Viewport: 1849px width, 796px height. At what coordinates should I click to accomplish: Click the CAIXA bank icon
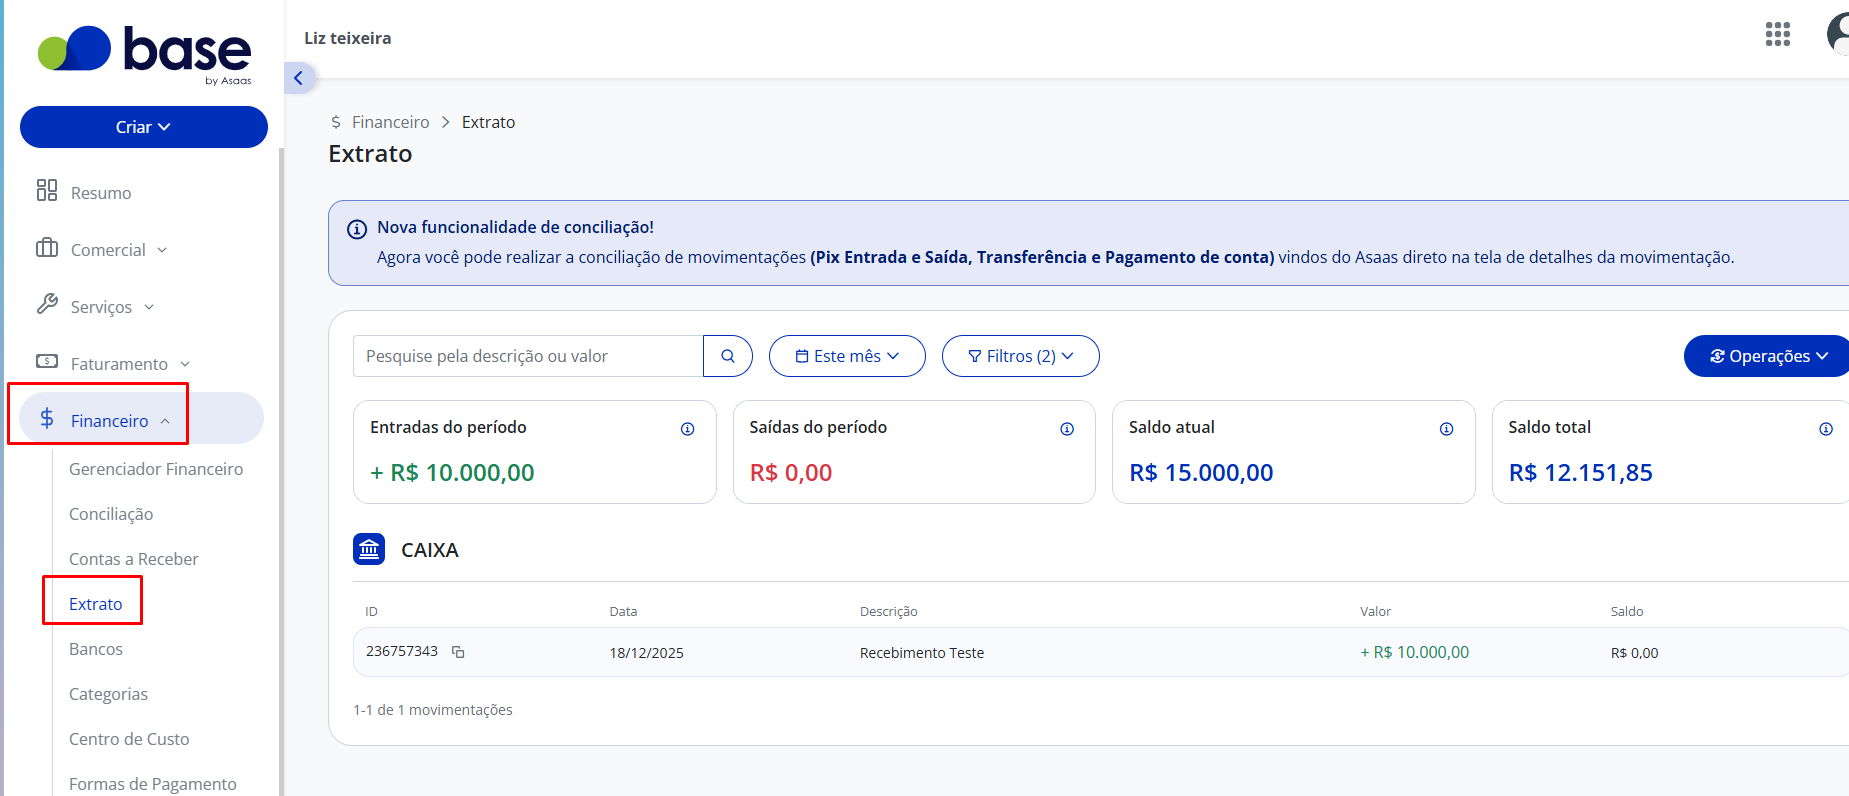point(369,549)
